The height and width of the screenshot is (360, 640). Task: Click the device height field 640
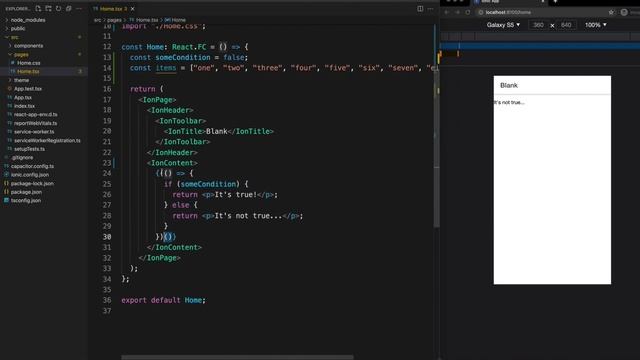pos(566,25)
